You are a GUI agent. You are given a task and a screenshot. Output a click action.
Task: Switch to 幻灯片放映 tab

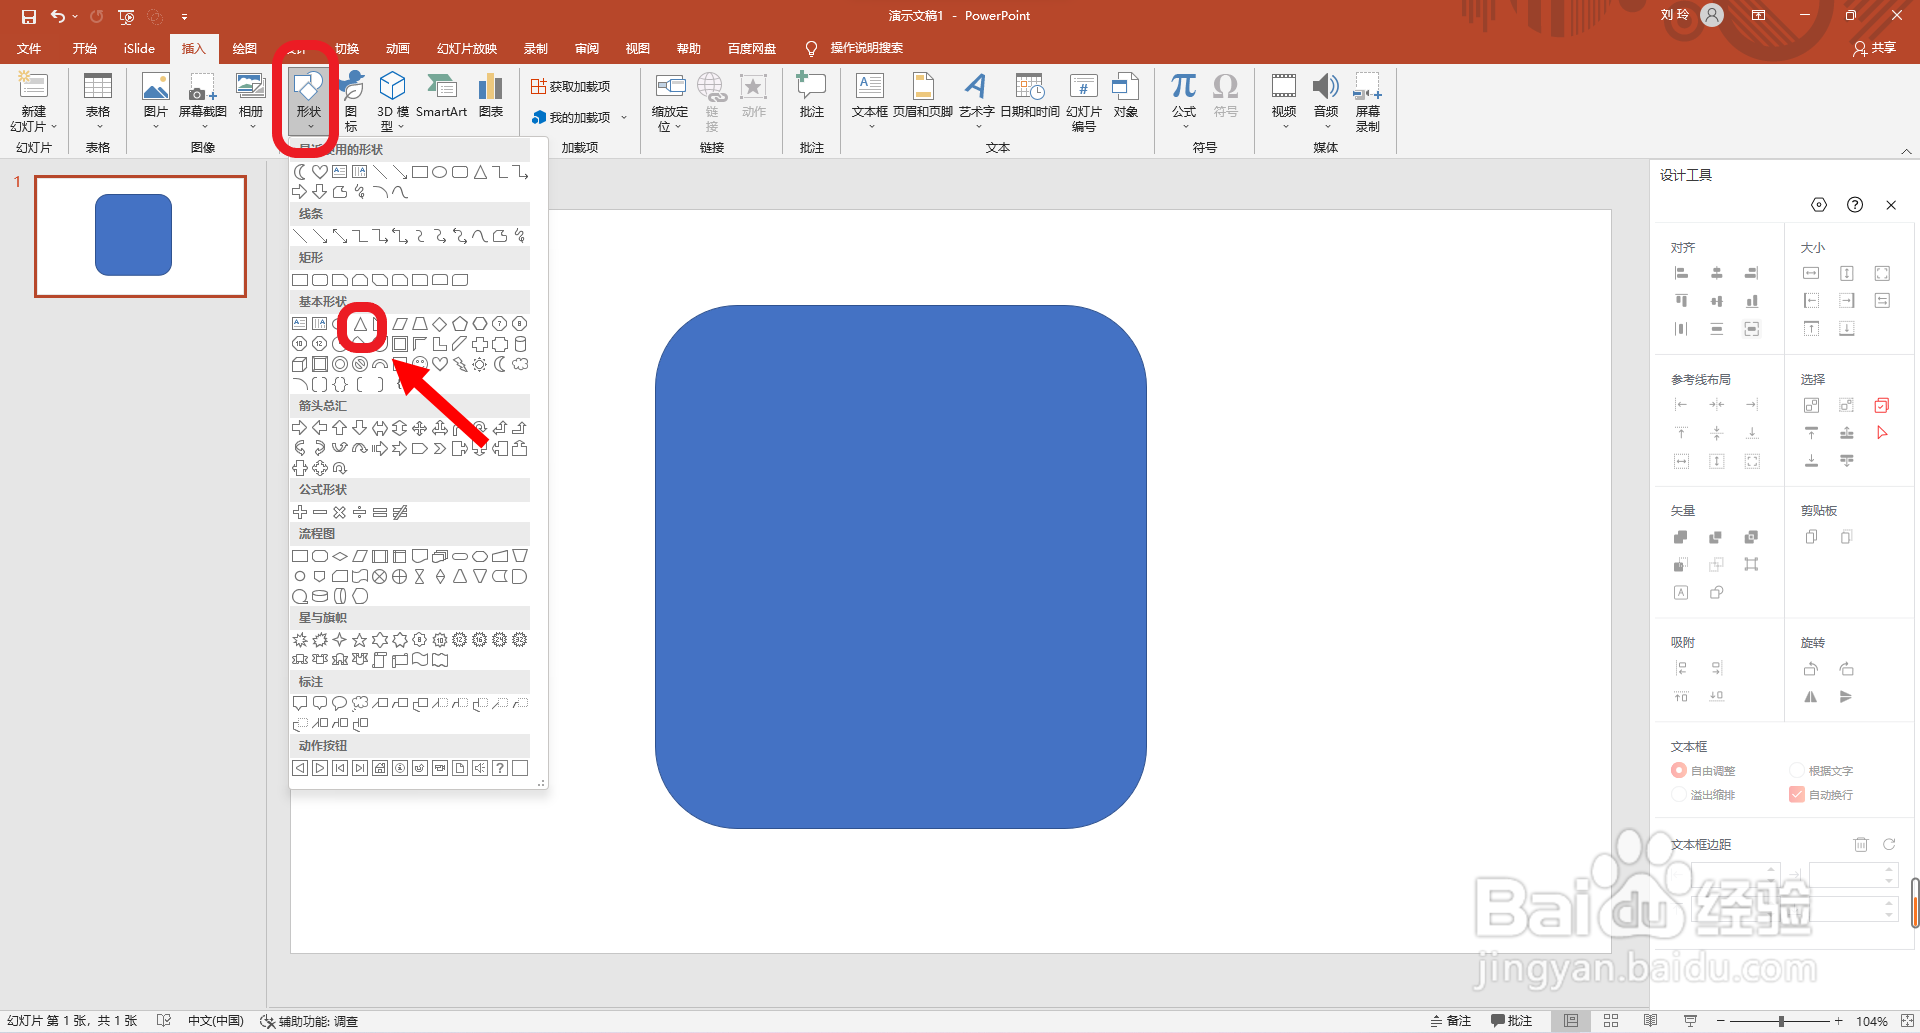pyautogui.click(x=467, y=48)
